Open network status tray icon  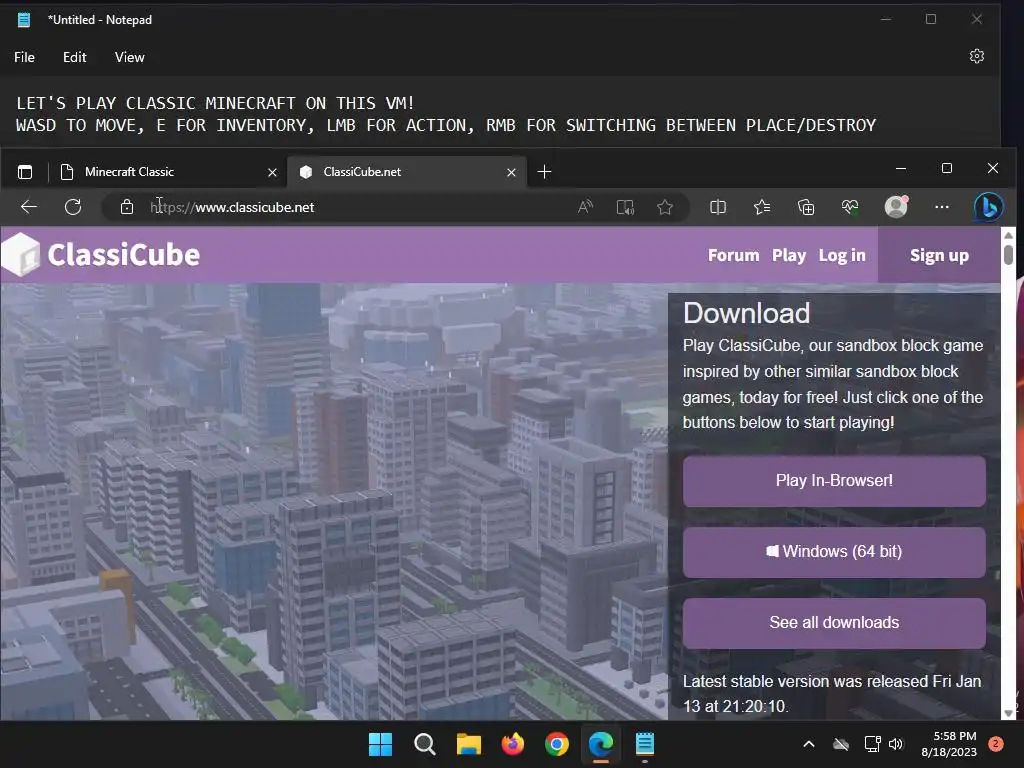click(872, 744)
